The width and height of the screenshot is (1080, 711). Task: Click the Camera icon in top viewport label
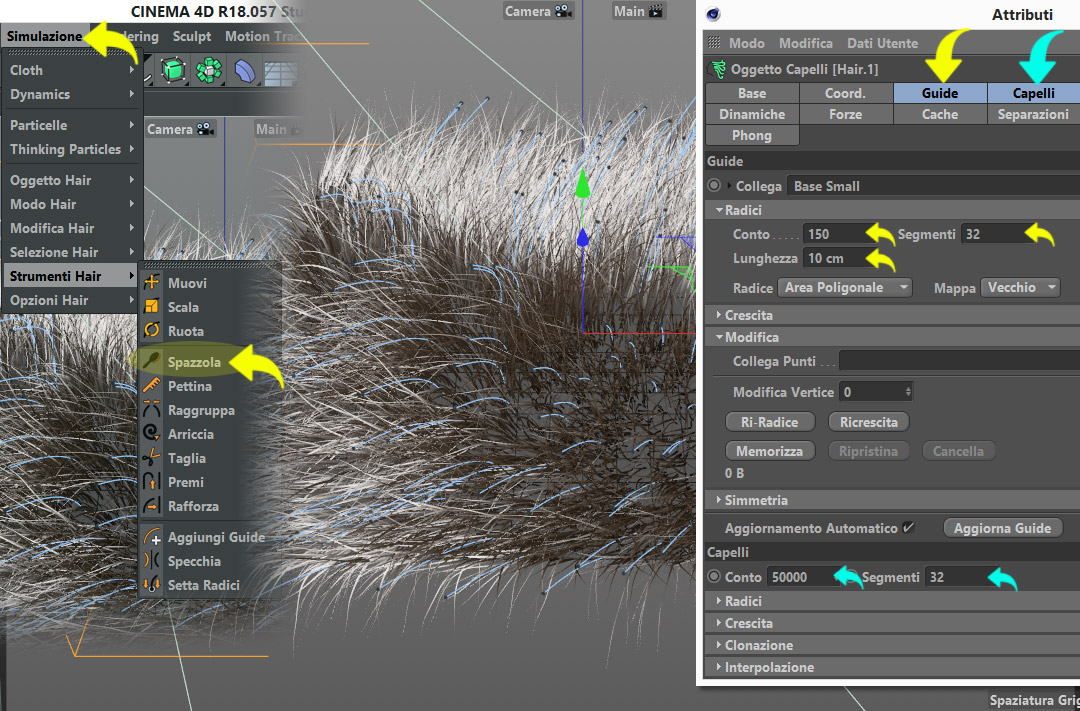563,11
